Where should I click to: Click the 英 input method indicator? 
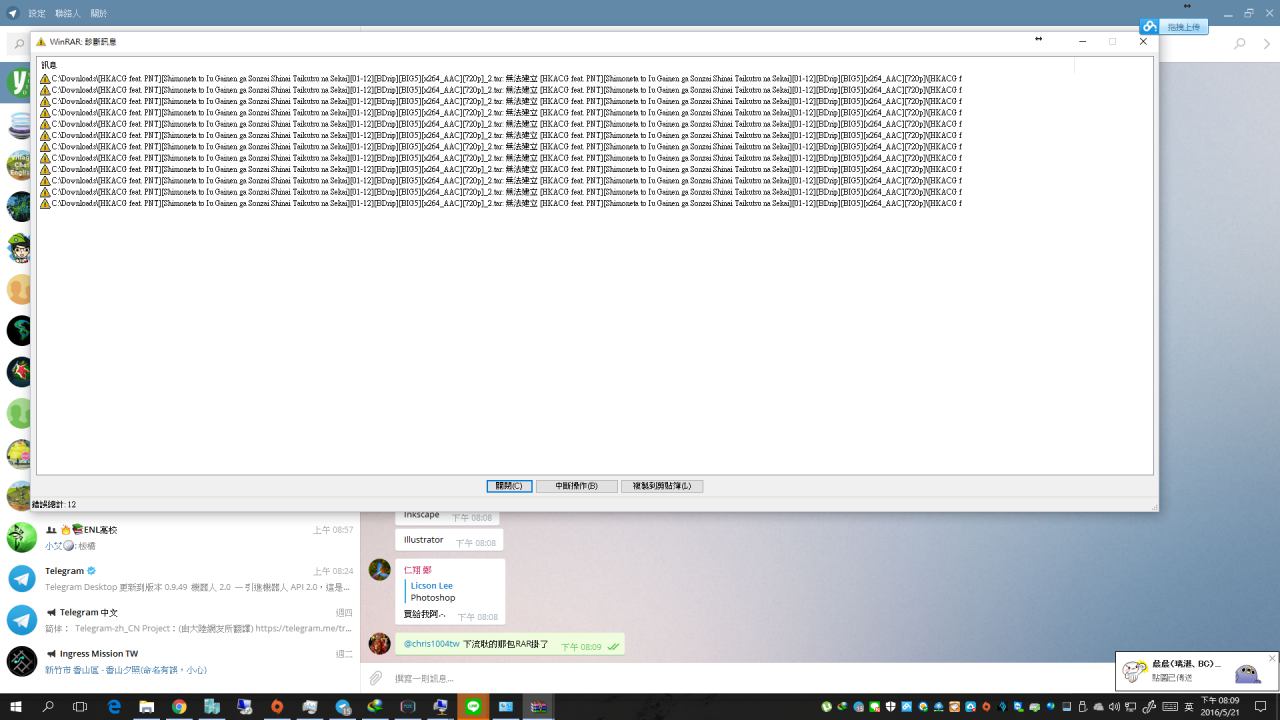coord(1188,707)
